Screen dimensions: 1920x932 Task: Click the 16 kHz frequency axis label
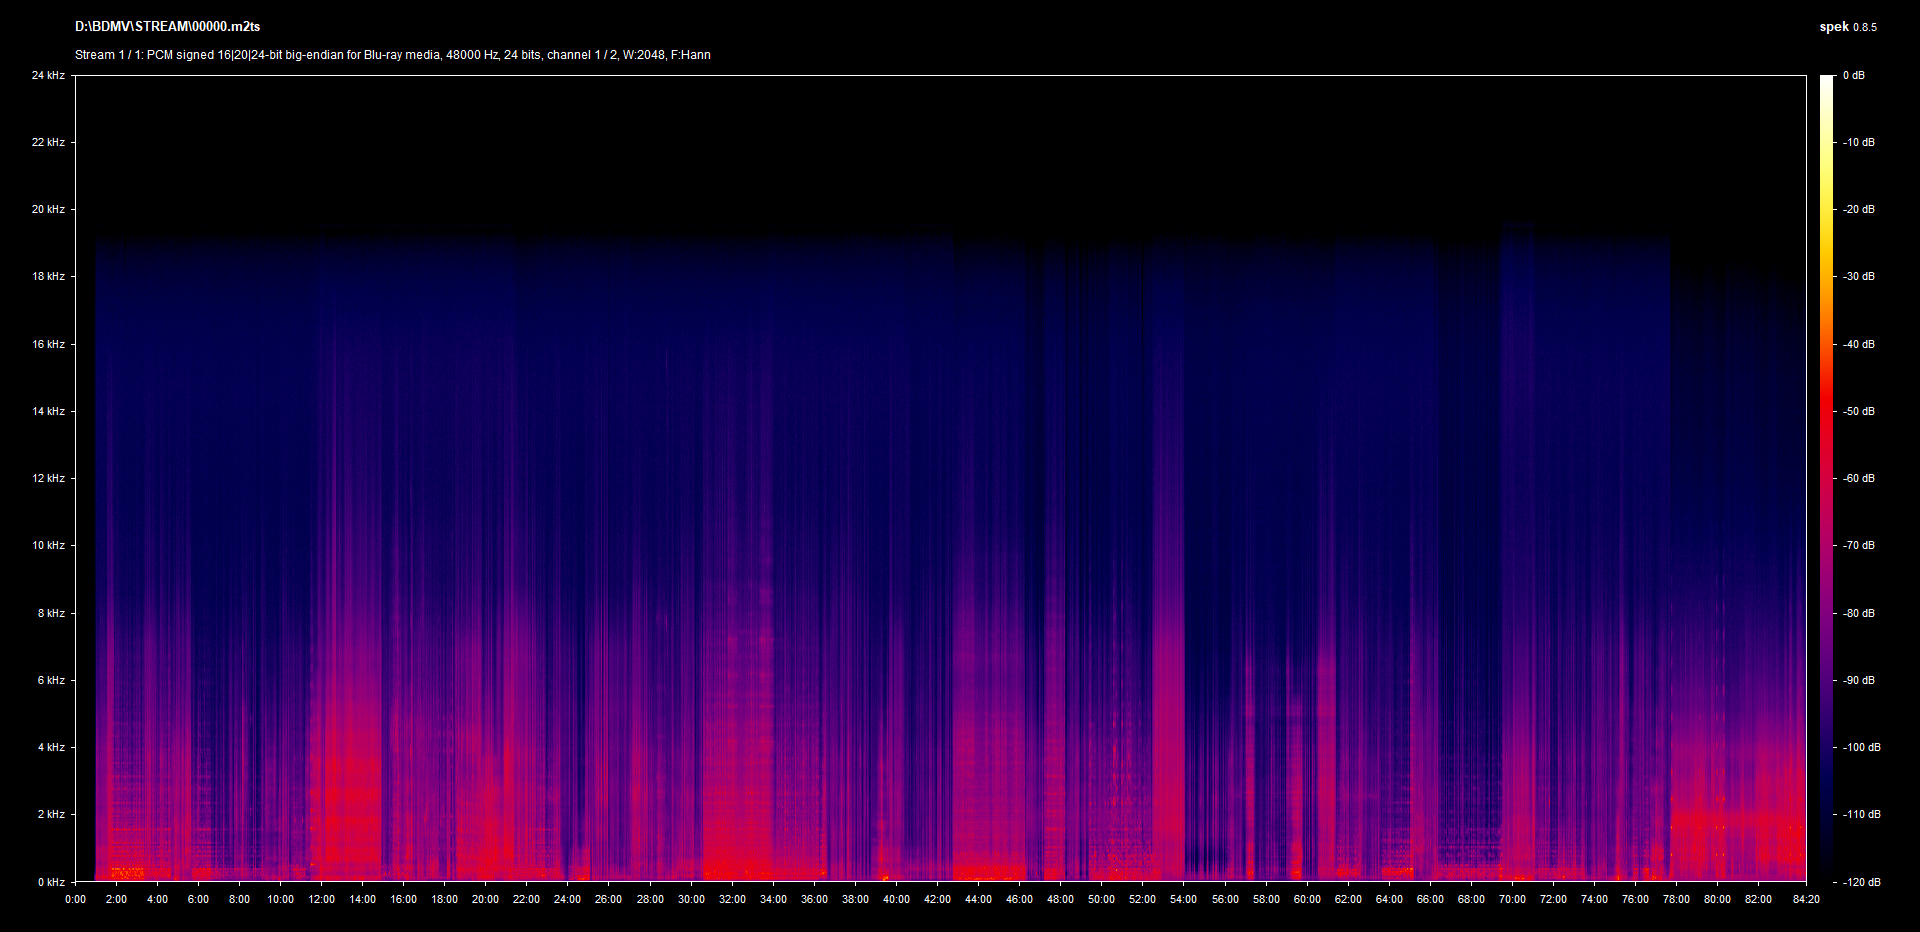(x=48, y=344)
